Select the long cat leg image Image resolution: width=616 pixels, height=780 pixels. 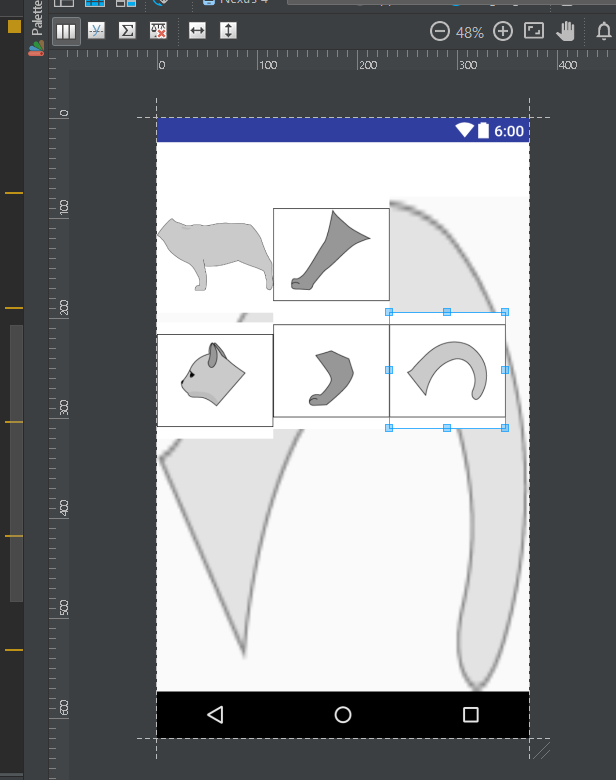[331, 254]
